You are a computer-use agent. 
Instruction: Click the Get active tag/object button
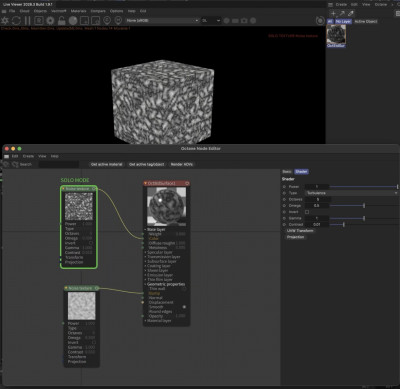click(x=147, y=164)
